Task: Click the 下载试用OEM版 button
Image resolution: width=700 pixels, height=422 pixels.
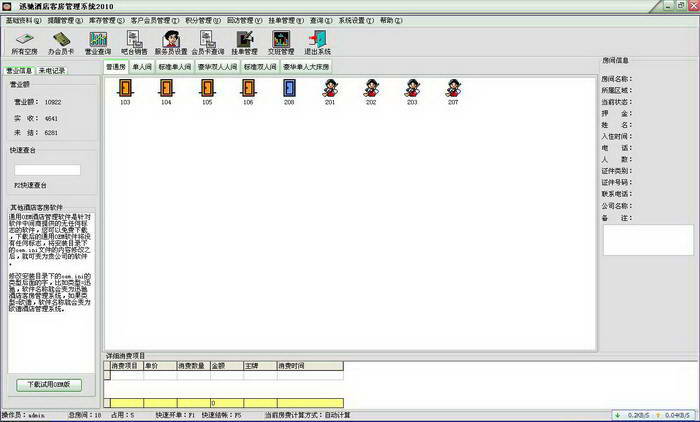Action: point(49,384)
